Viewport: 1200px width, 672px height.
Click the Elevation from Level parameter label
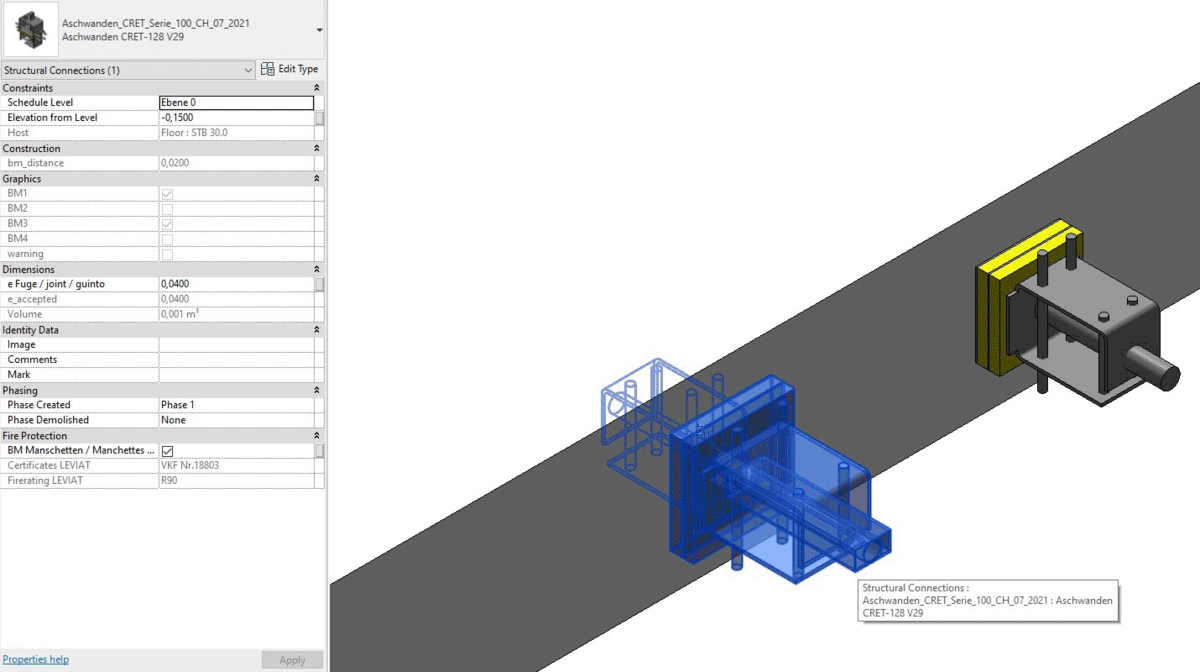tap(52, 117)
